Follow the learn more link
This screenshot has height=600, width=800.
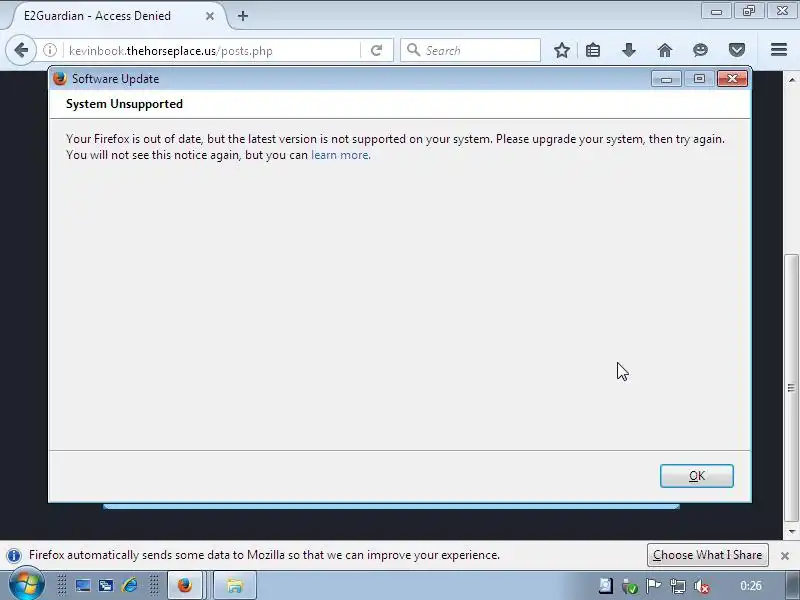coord(340,155)
